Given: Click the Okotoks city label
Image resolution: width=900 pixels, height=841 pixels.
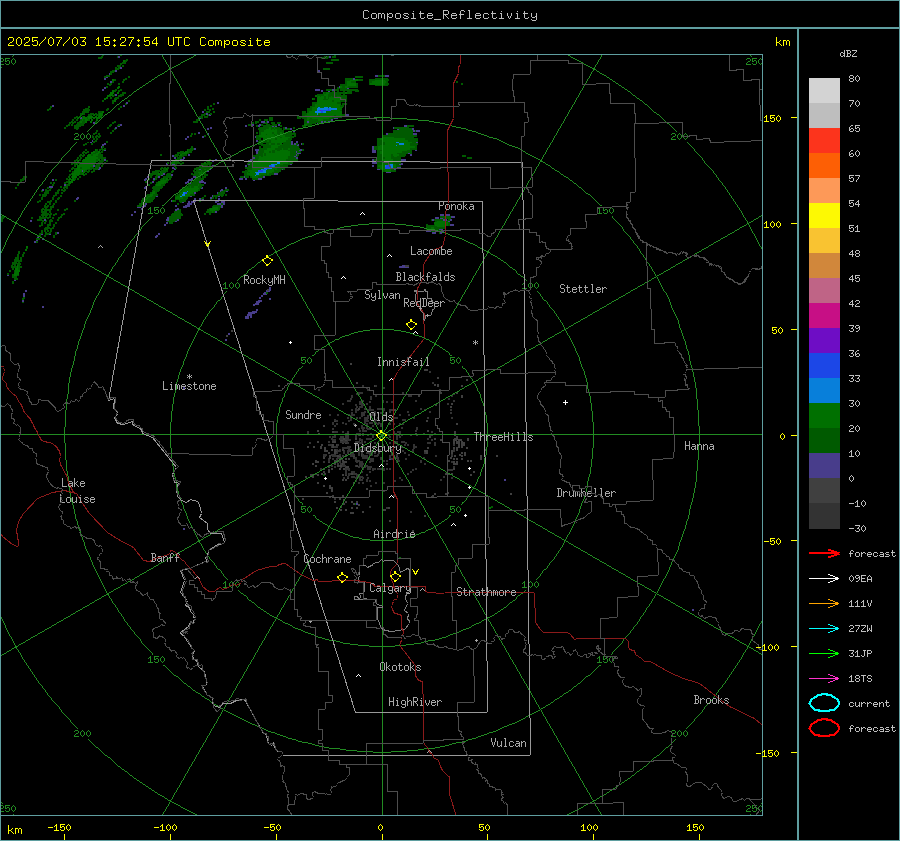Looking at the screenshot, I should point(400,667).
